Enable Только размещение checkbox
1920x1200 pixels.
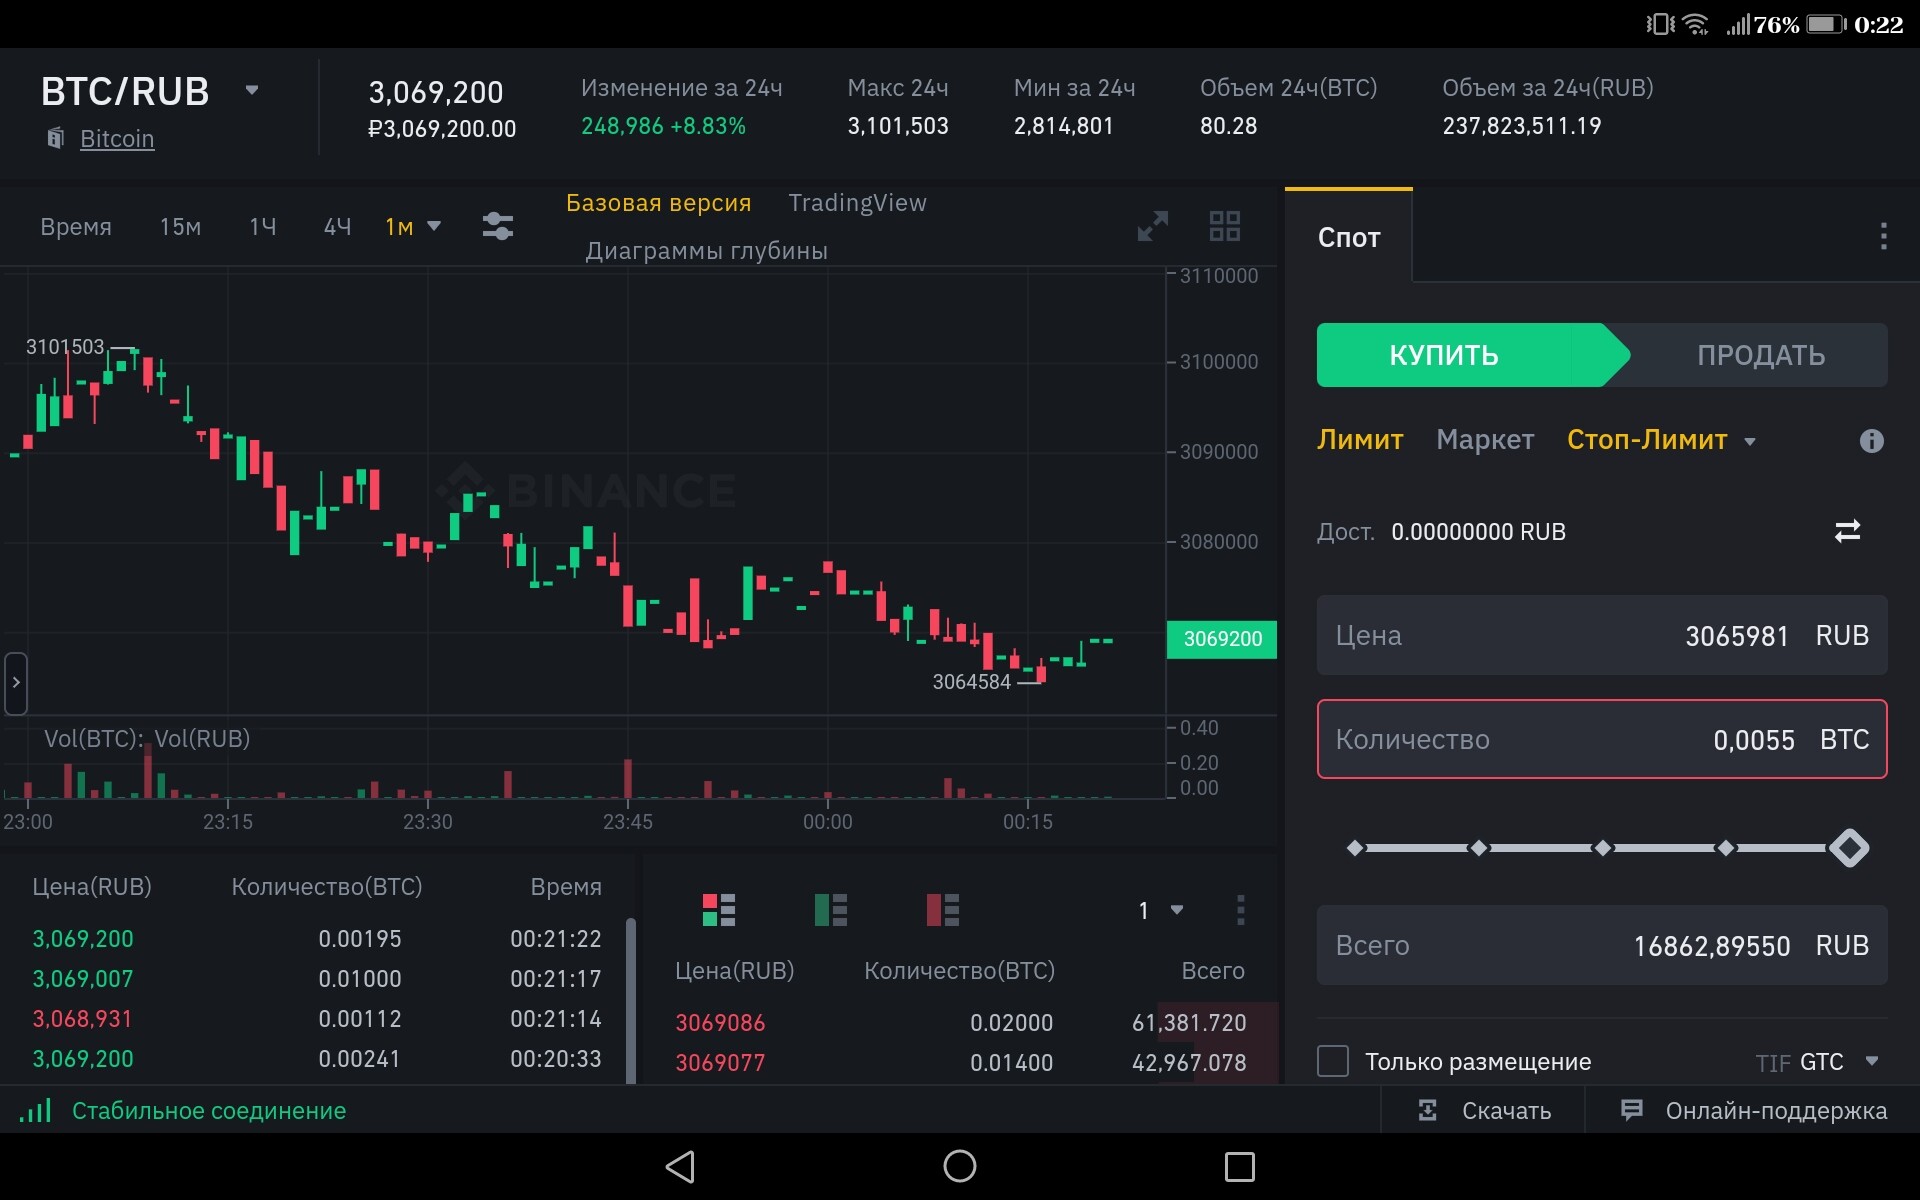tap(1333, 1061)
